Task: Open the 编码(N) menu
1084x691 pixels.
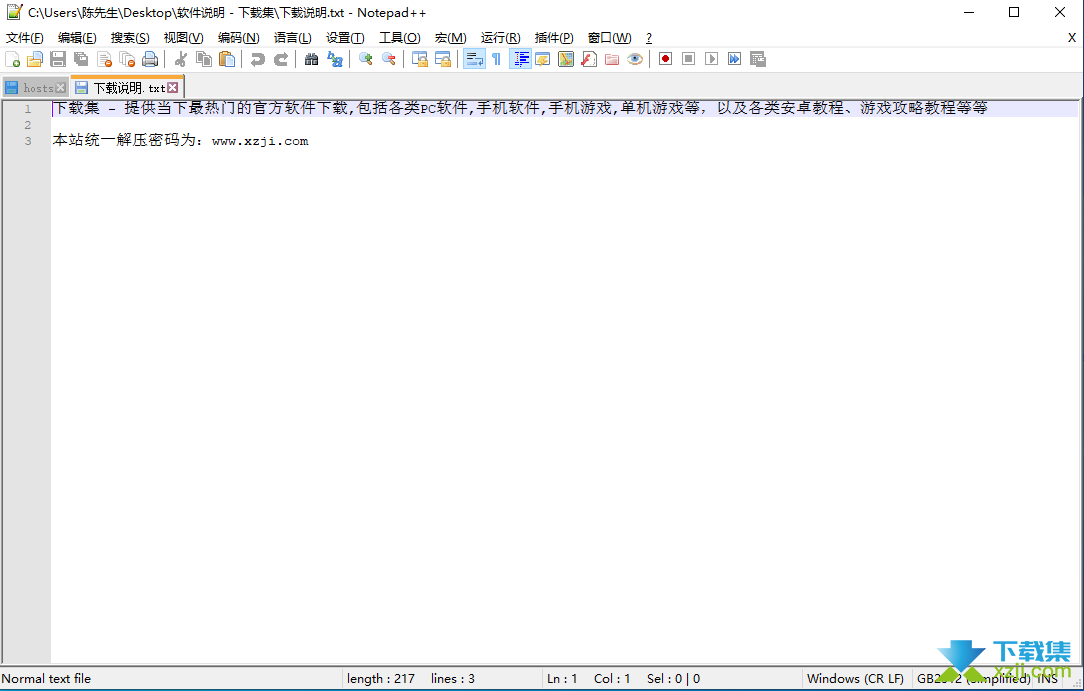Action: point(239,38)
